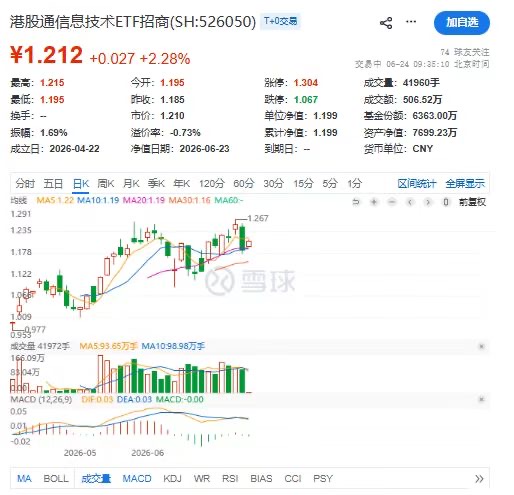Screen dimensions: 514x495
Task: Toggle the 成交量 volume indicator
Action: pyautogui.click(x=96, y=479)
